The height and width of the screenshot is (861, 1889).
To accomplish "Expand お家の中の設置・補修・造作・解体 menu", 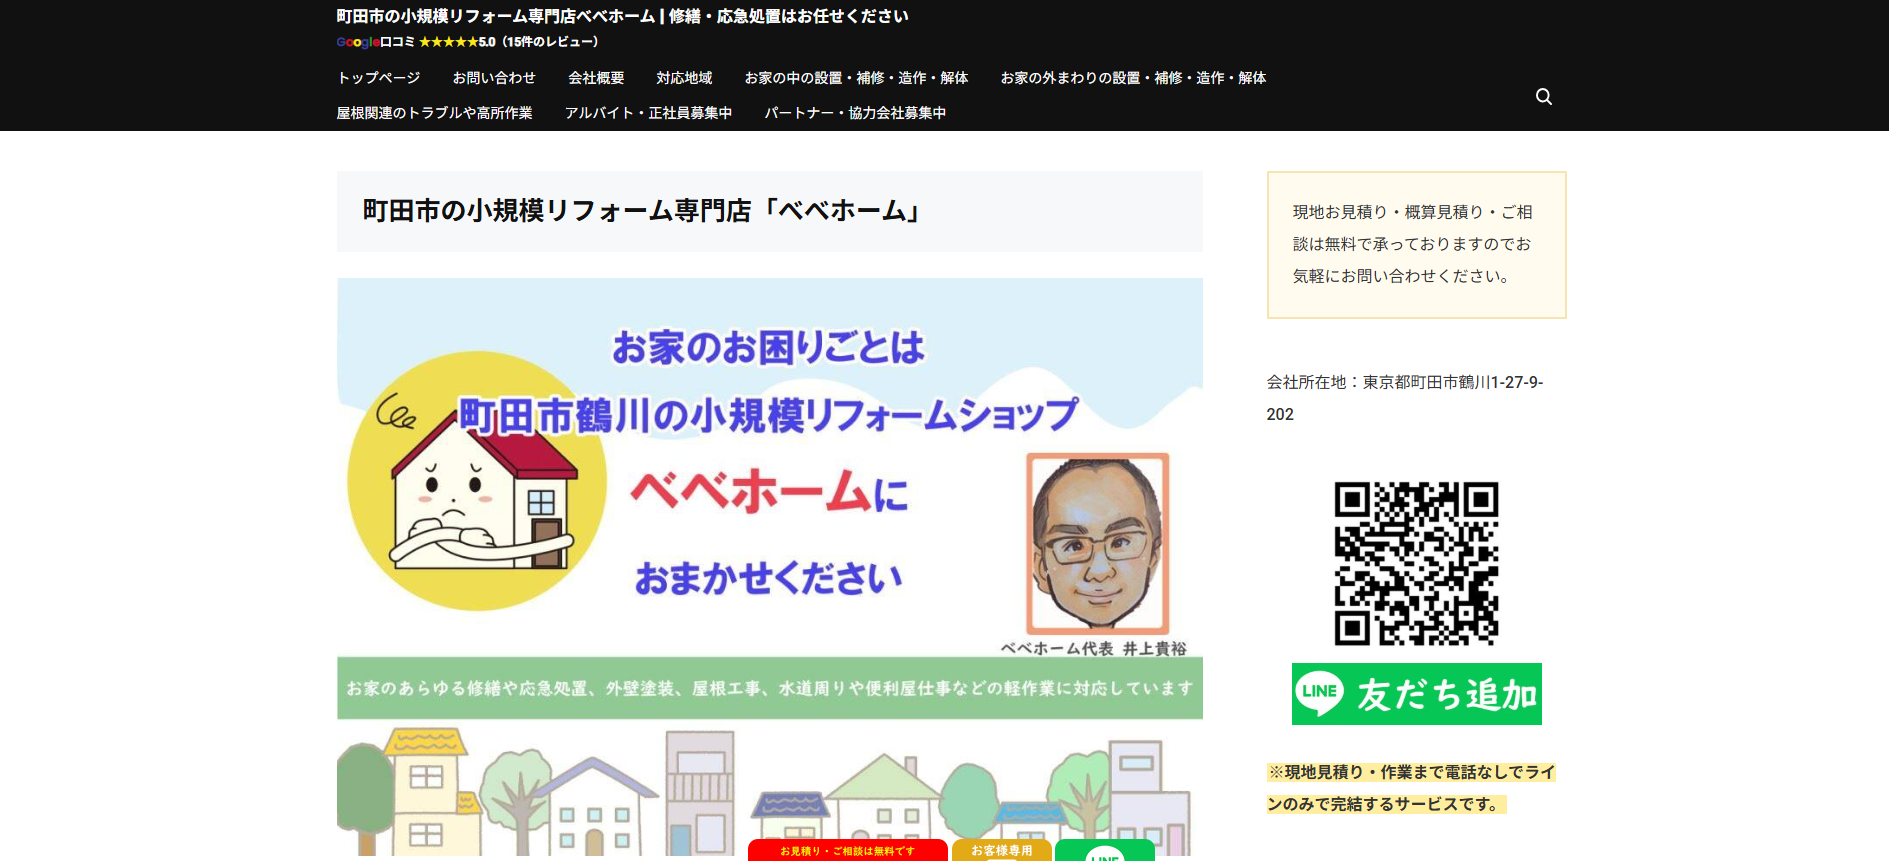I will [x=856, y=78].
